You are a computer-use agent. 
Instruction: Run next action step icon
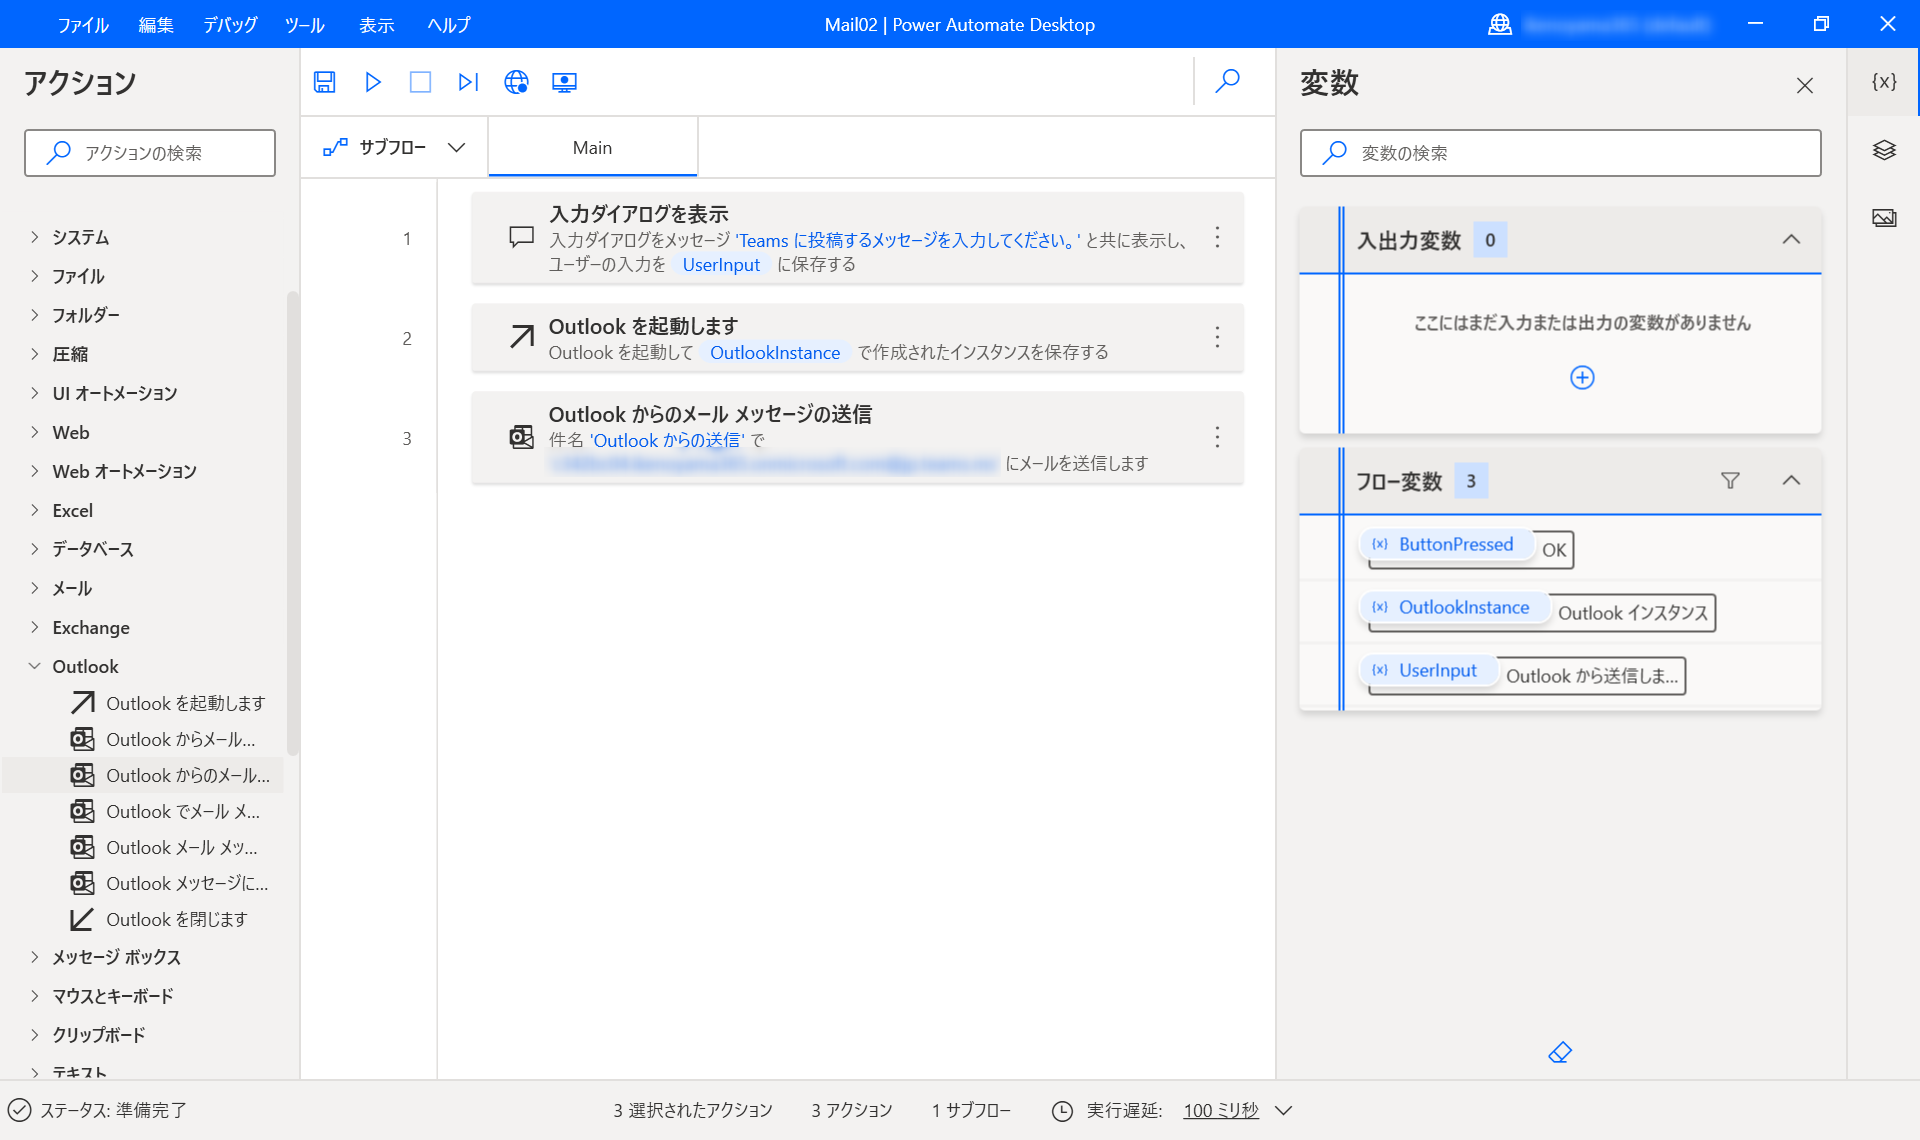coord(468,82)
